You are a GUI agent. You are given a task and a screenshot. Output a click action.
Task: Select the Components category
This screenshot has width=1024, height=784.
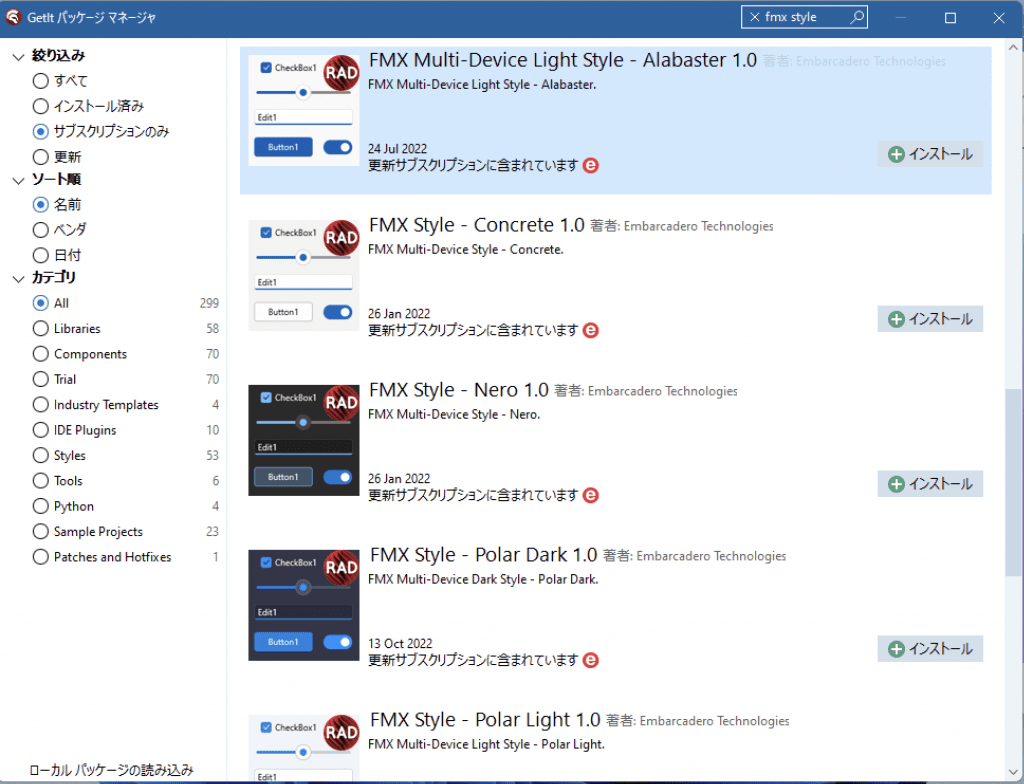coord(80,354)
